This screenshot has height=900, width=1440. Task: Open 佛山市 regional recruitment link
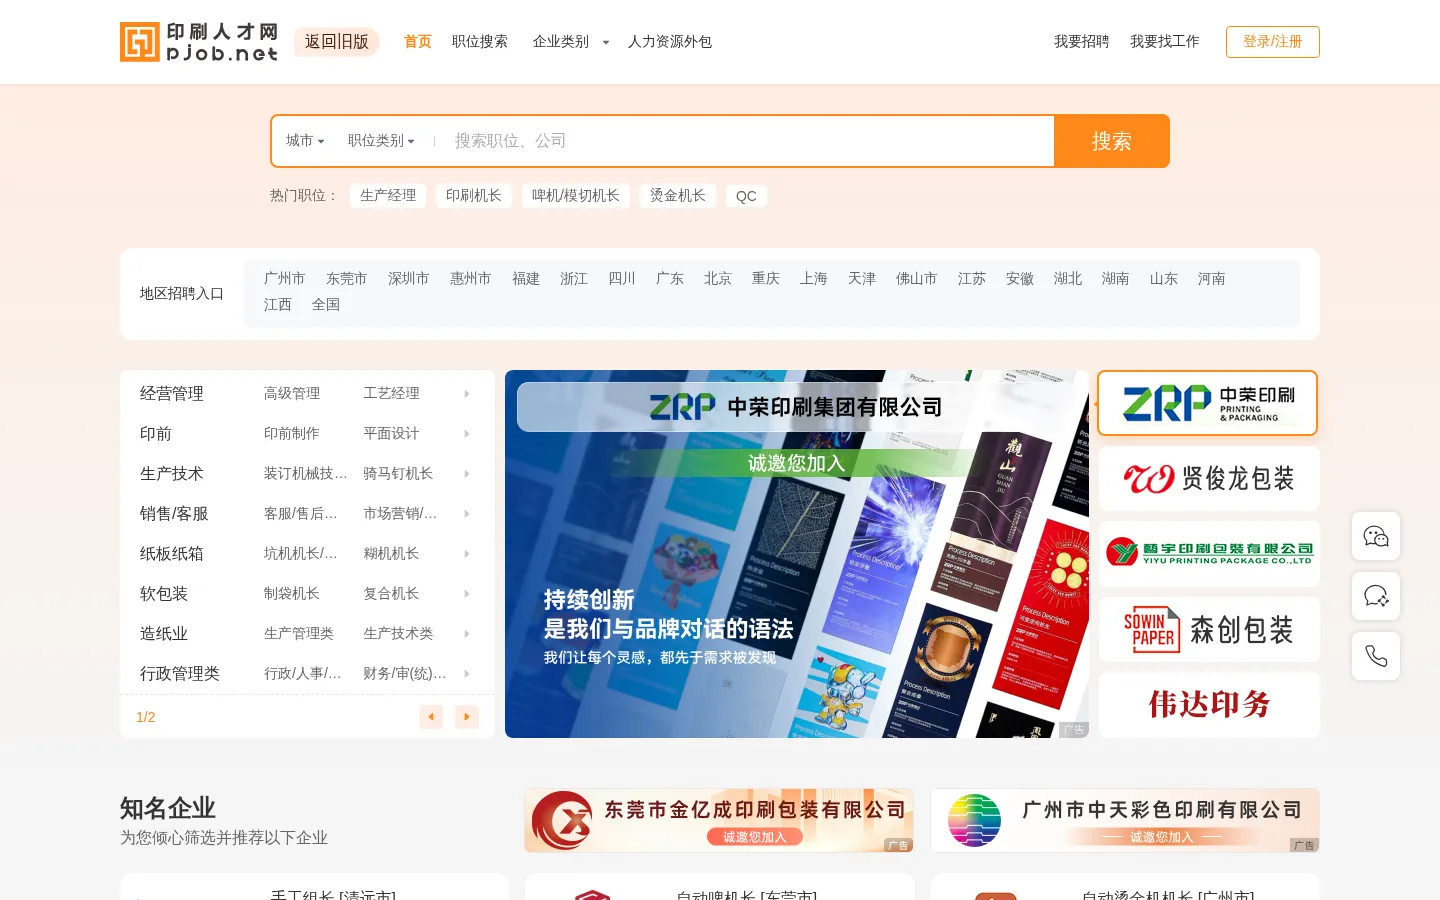[917, 279]
